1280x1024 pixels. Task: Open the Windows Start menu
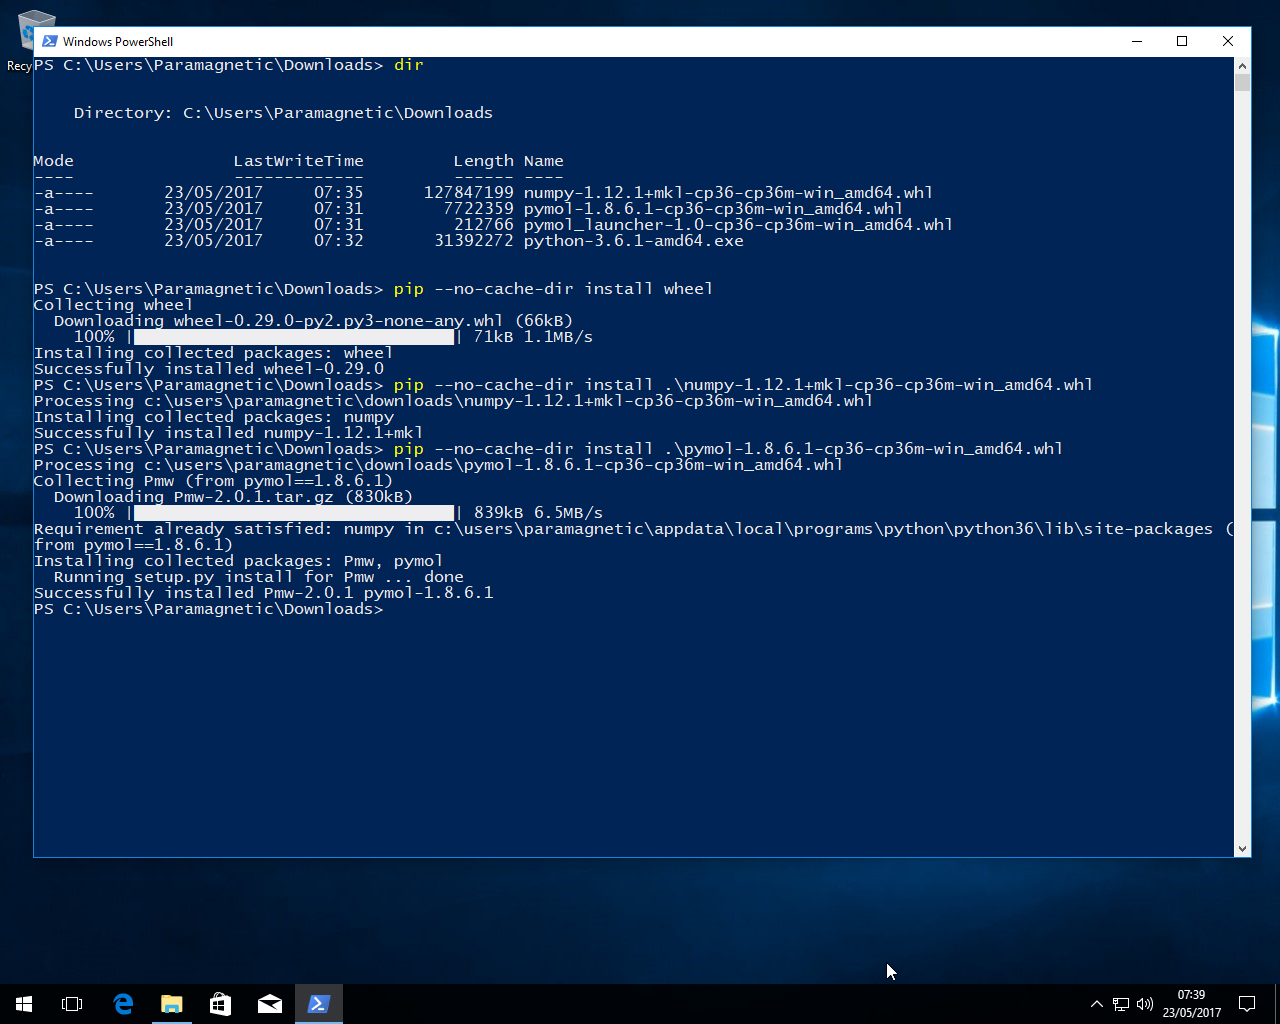pyautogui.click(x=24, y=1004)
